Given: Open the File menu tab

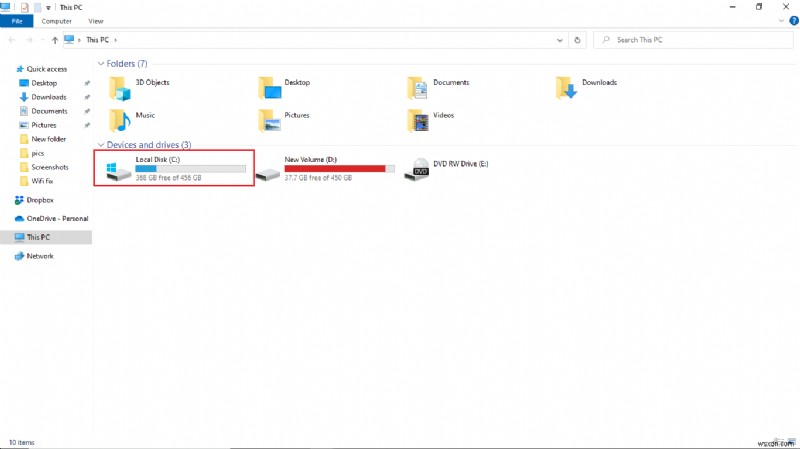Looking at the screenshot, I should click(x=17, y=21).
